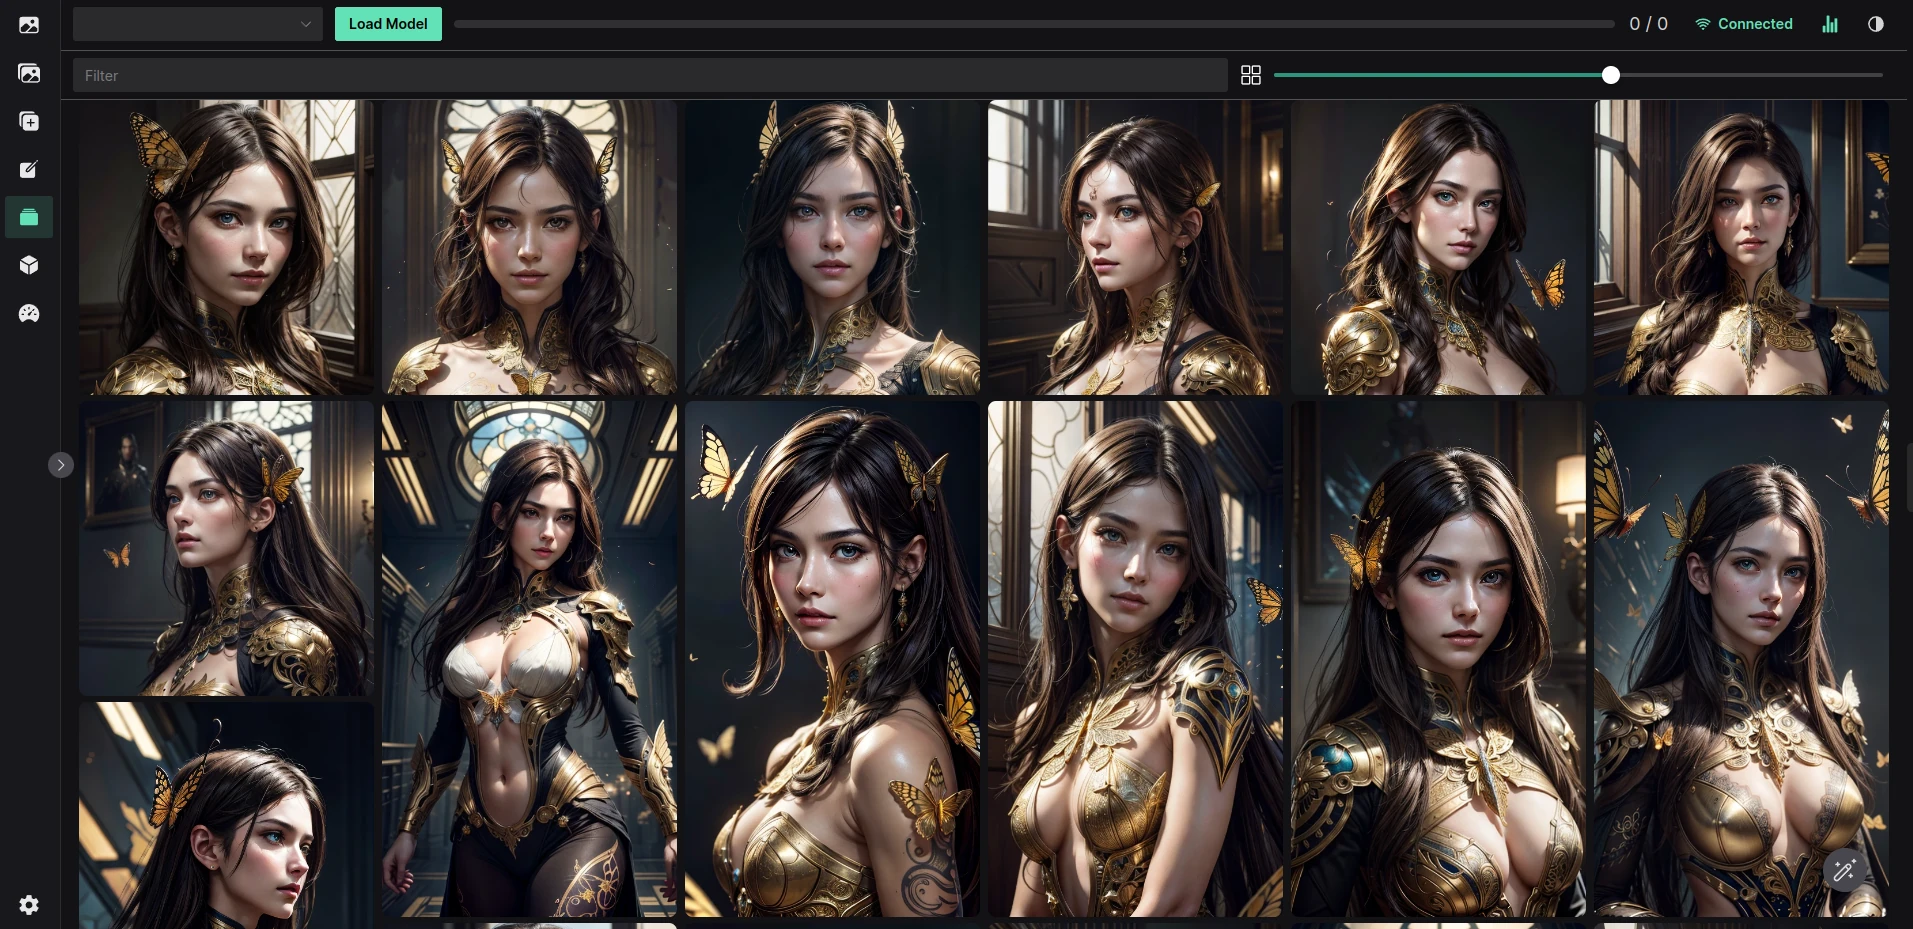Select the first gallery thumbnail in top row

tap(226, 247)
